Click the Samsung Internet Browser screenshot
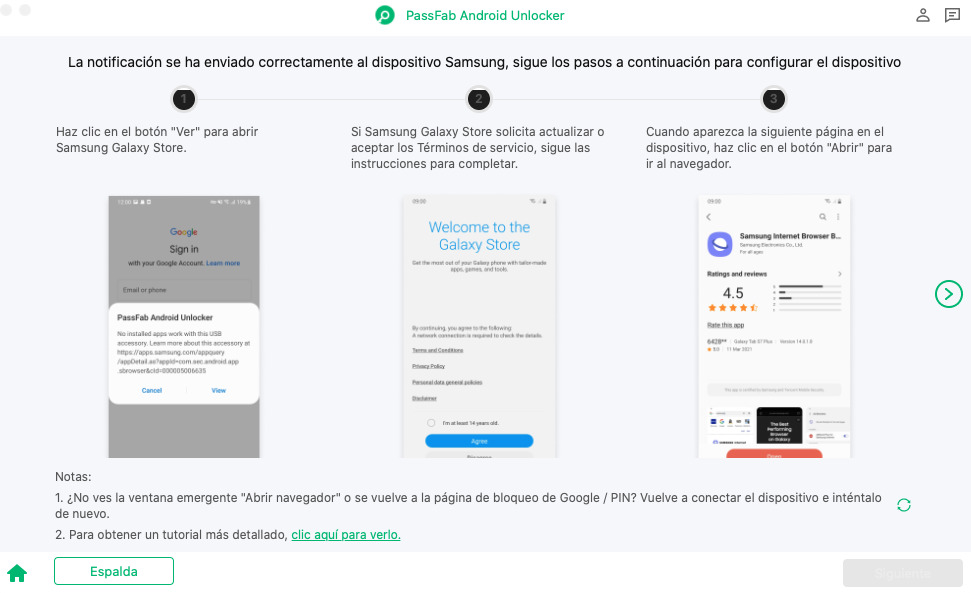This screenshot has height=593, width=971. click(x=774, y=326)
